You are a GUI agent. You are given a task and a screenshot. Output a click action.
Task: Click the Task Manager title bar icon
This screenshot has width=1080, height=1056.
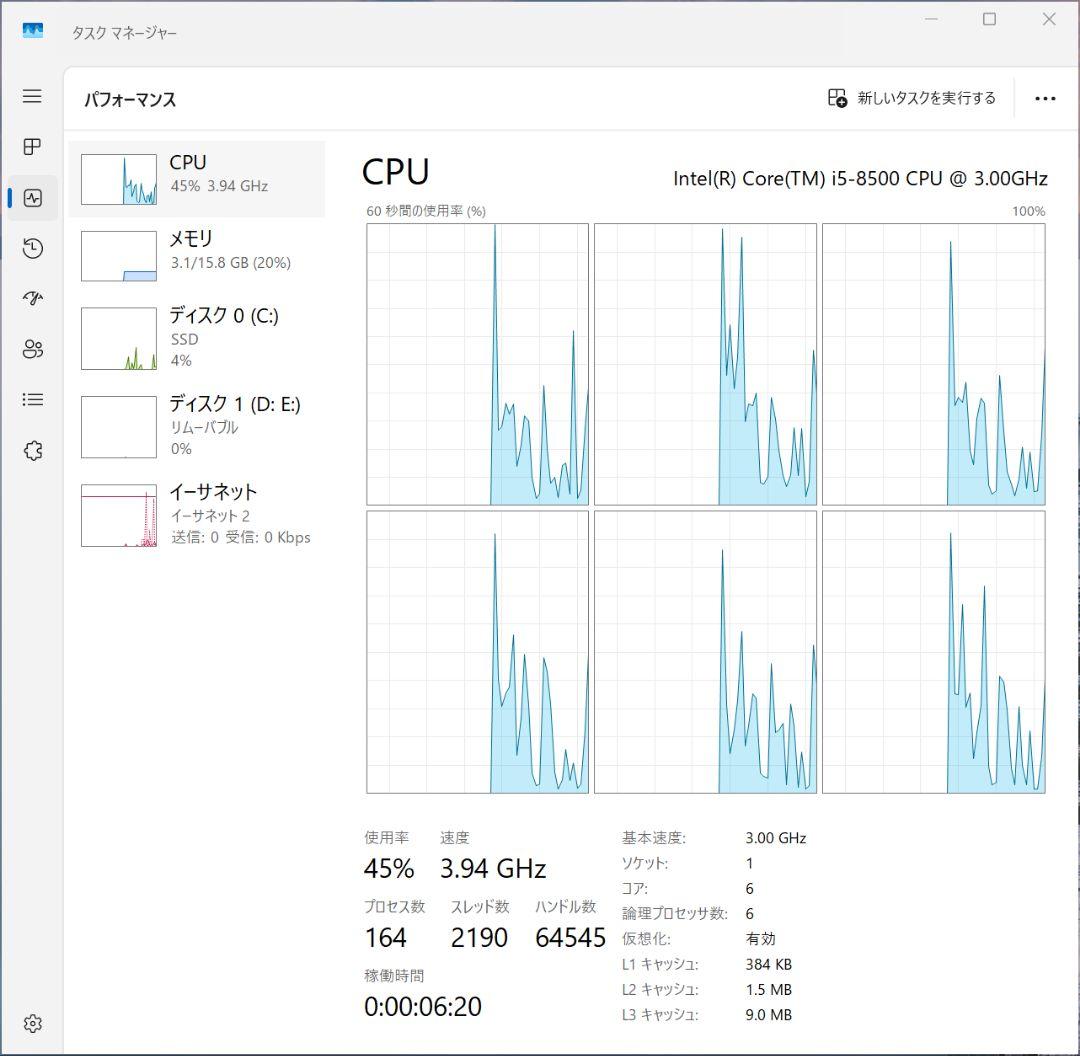point(31,31)
